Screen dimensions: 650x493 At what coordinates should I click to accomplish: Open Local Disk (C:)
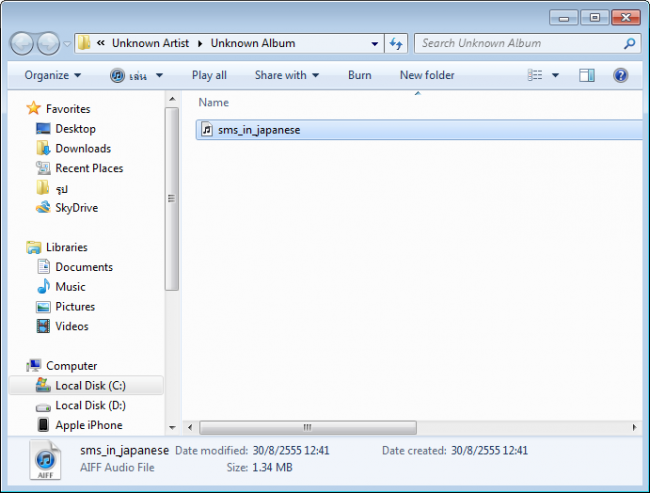pyautogui.click(x=90, y=386)
